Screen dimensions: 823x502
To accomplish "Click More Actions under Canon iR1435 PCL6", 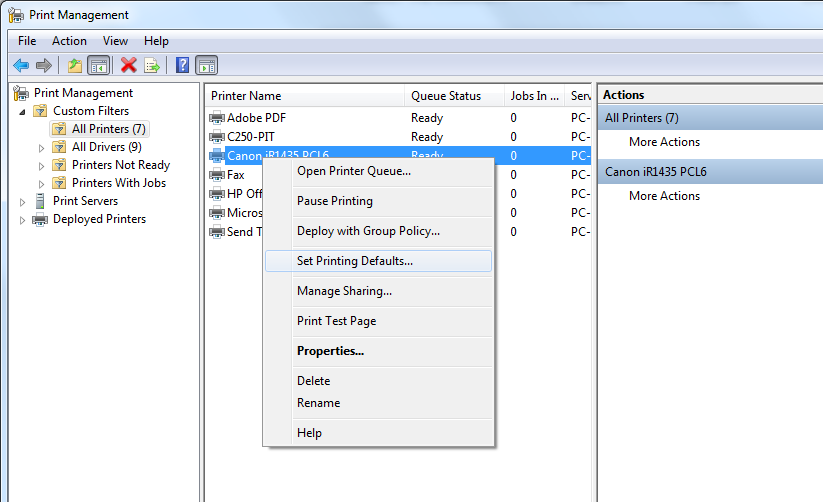I will pos(664,196).
